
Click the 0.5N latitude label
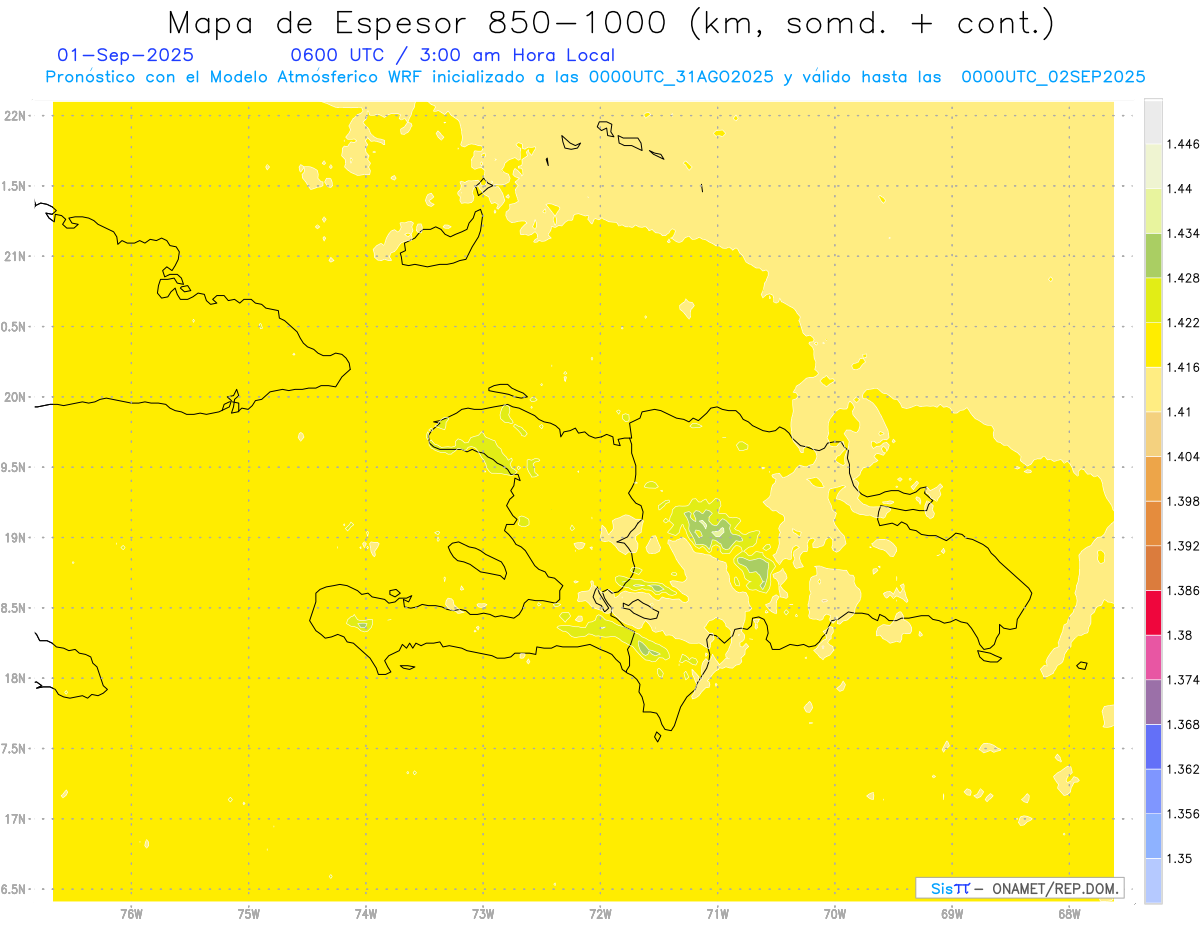(x=15, y=327)
